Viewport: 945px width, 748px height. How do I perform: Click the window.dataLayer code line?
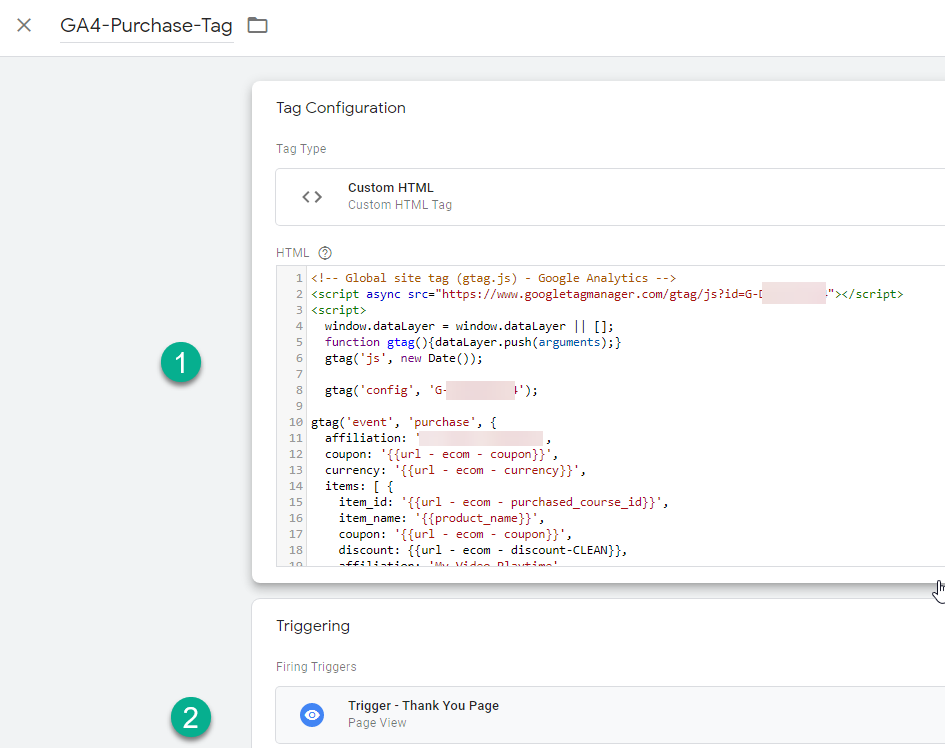point(469,326)
